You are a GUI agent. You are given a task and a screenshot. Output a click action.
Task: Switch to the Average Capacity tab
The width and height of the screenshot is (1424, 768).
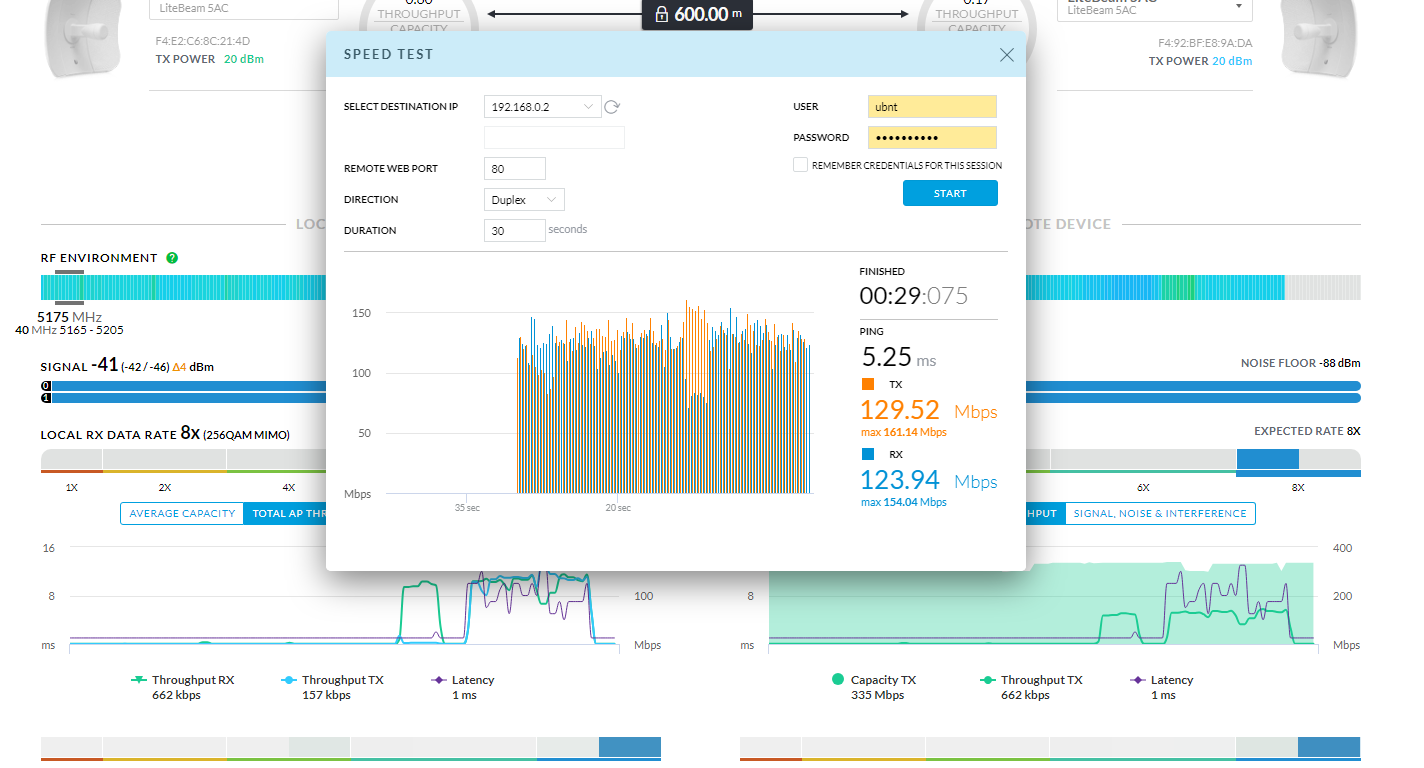pos(182,513)
